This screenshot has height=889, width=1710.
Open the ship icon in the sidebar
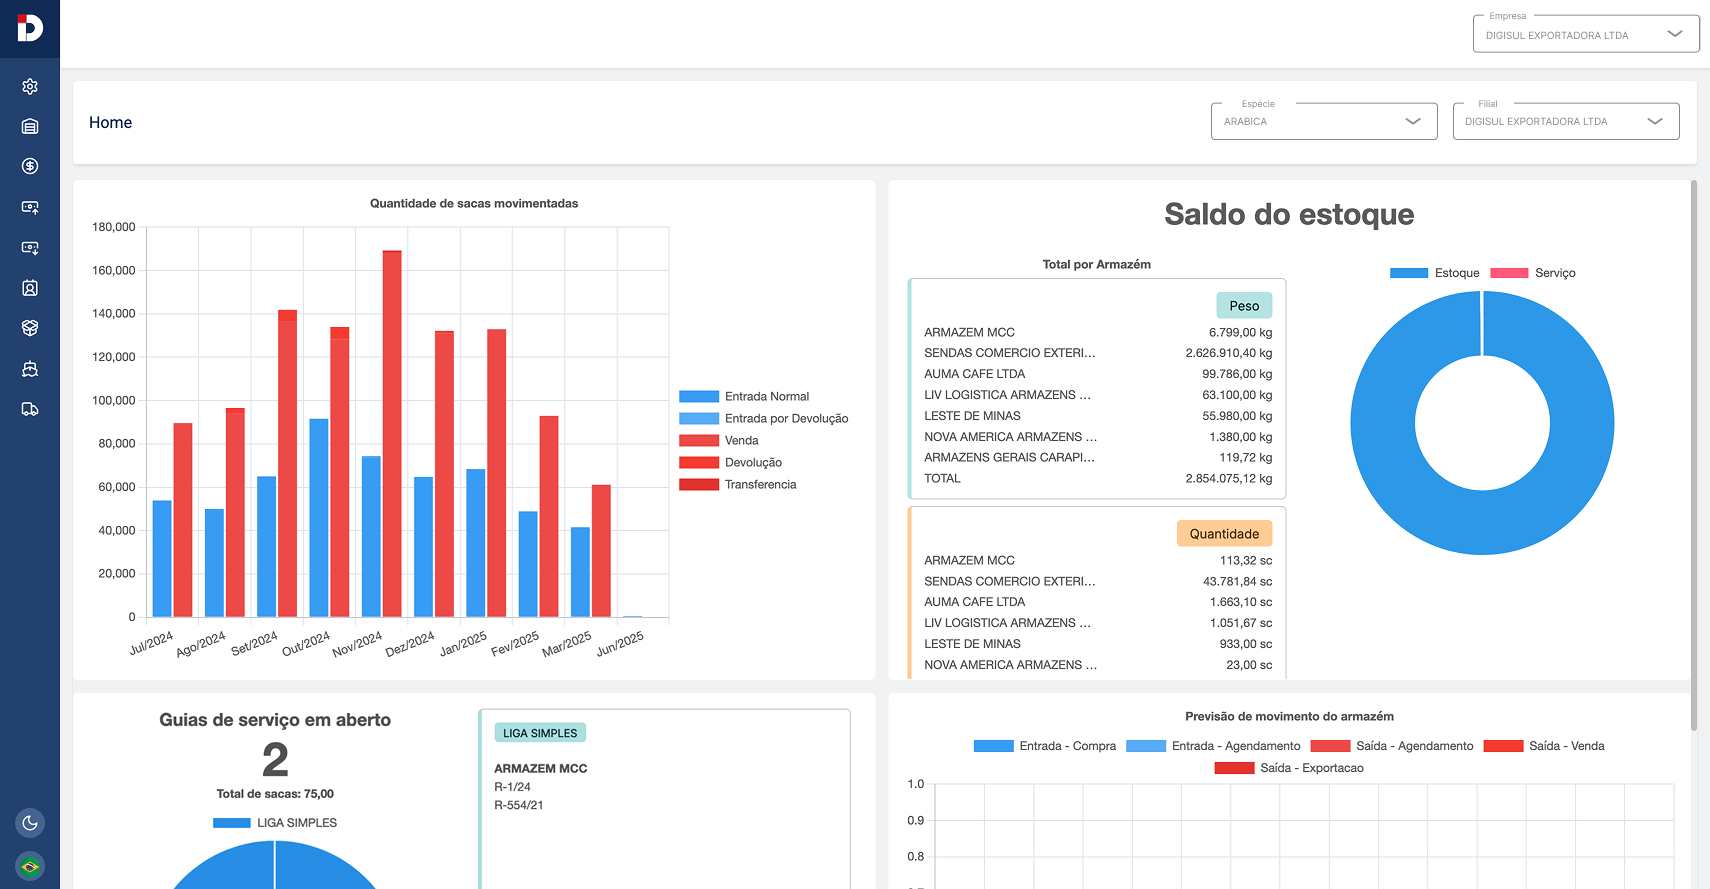30,369
